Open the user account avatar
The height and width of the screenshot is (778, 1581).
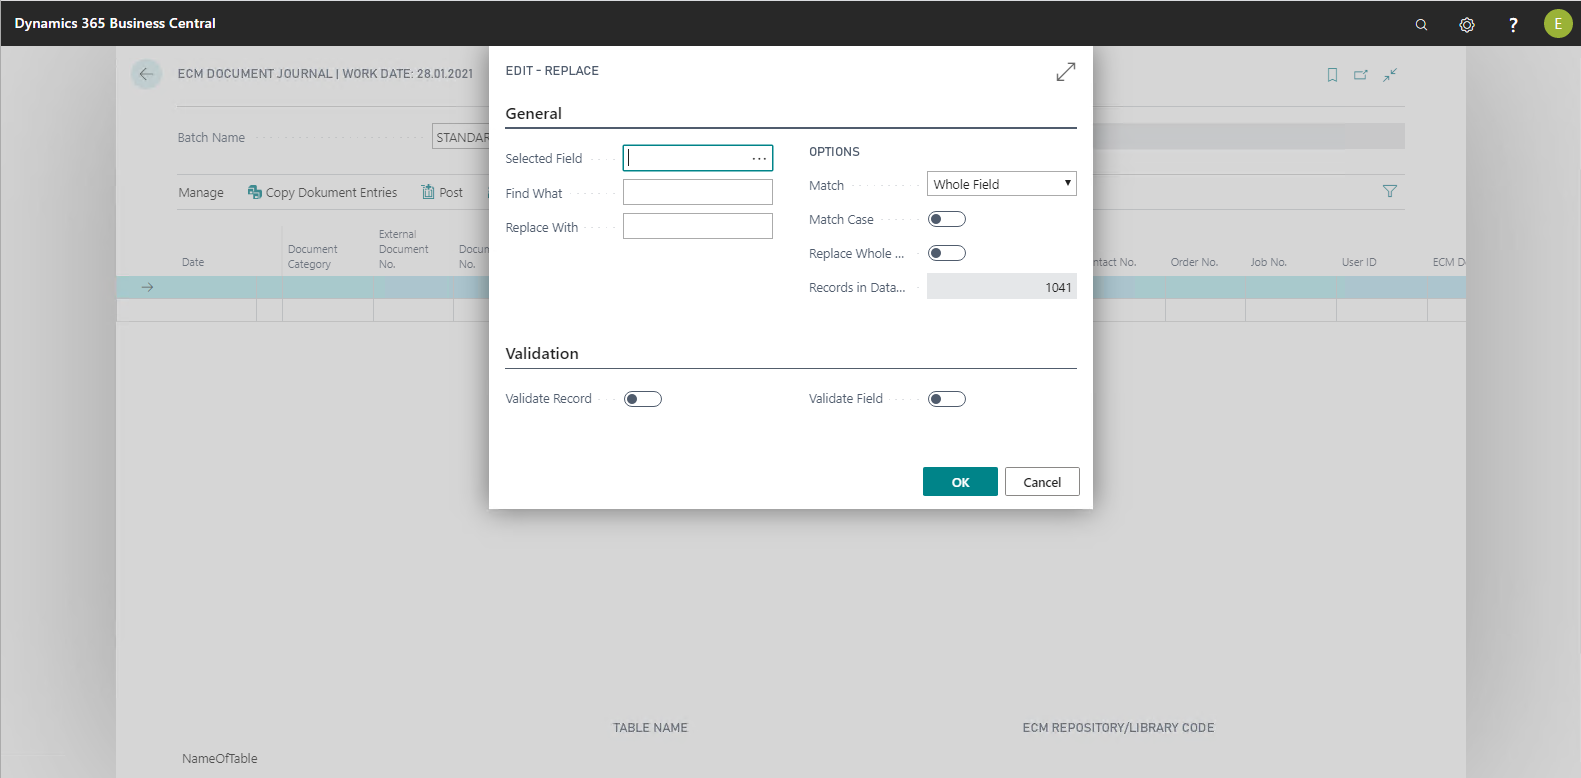pyautogui.click(x=1557, y=24)
